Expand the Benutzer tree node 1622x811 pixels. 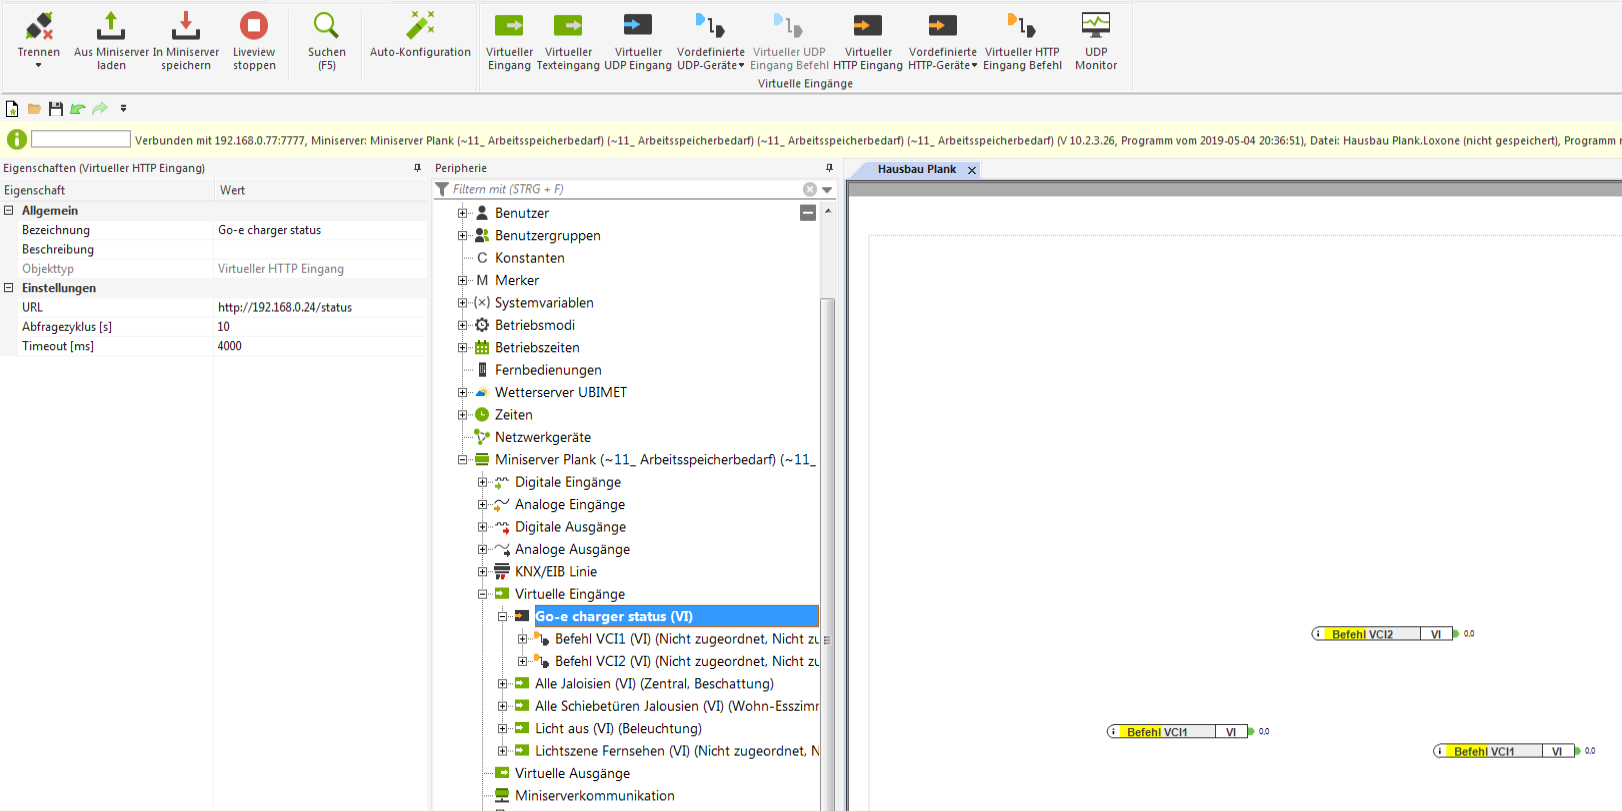[462, 213]
